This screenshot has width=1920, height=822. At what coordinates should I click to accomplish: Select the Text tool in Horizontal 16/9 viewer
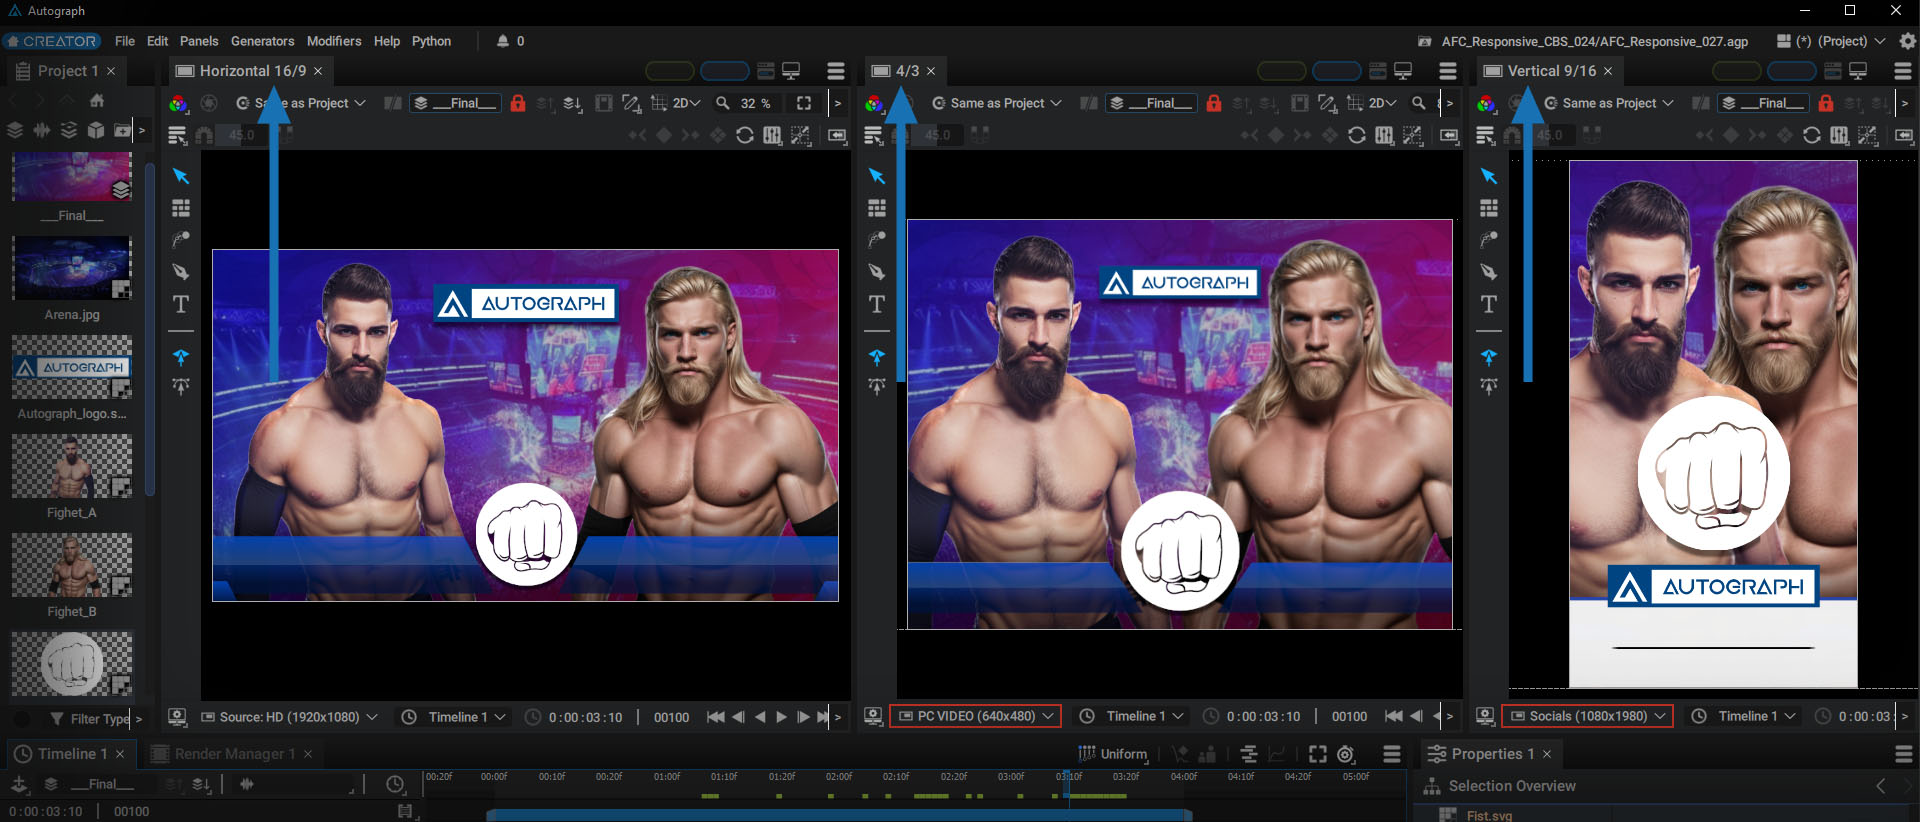click(181, 304)
